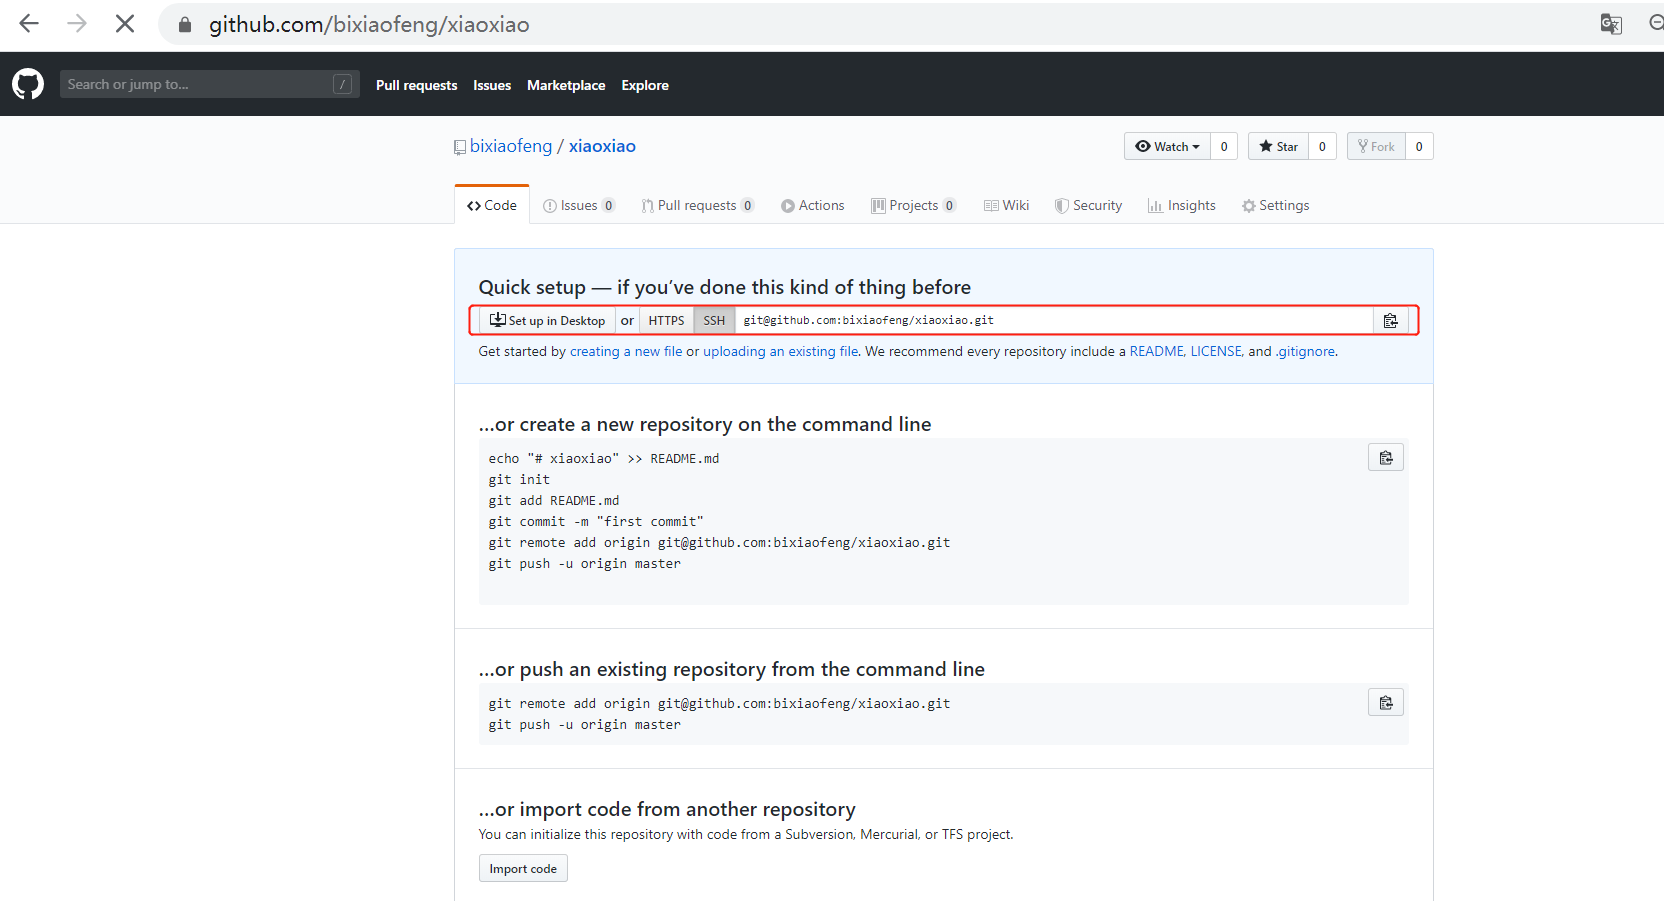This screenshot has width=1664, height=901.
Task: Copy the SSH clone URL to clipboard
Action: (1390, 321)
